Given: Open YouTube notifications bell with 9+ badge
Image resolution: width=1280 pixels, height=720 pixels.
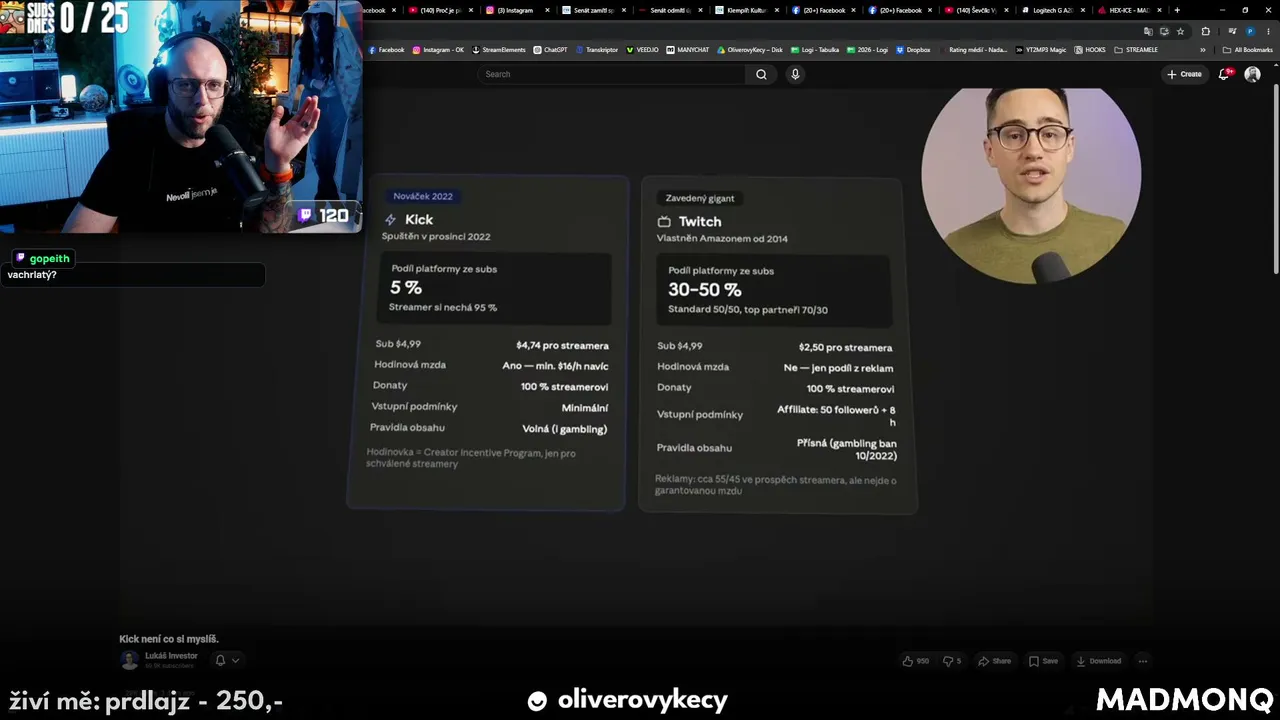Looking at the screenshot, I should [x=1224, y=74].
